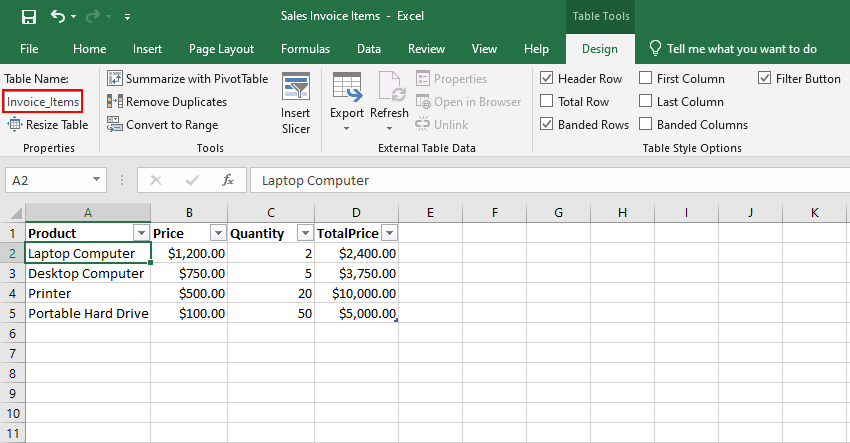Click the quantity cell showing 50

coord(271,313)
